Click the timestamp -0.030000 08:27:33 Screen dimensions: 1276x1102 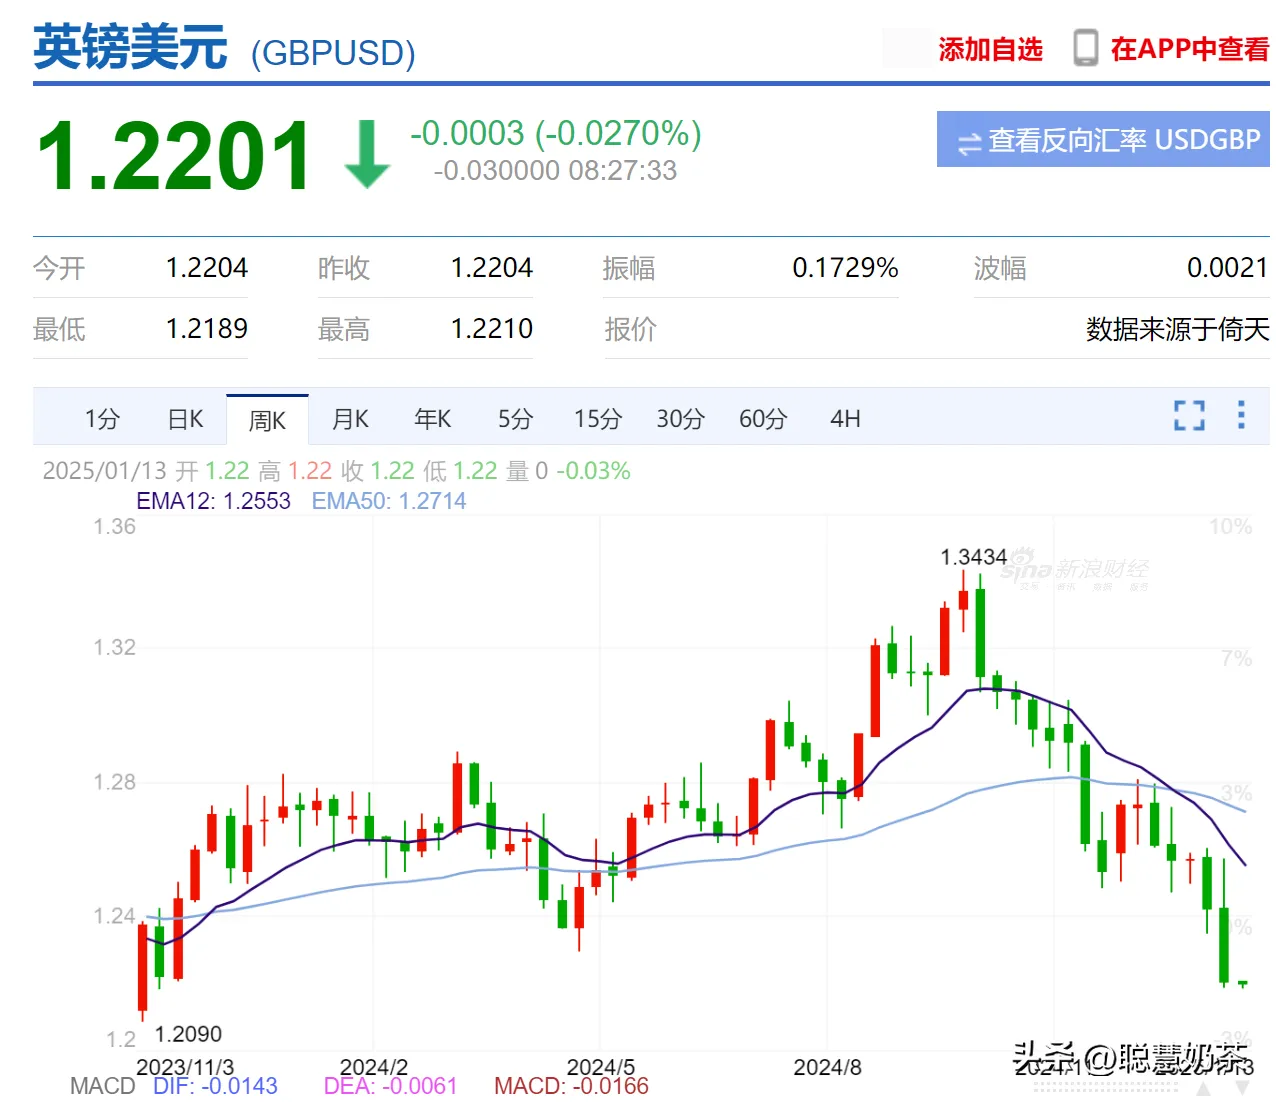(x=555, y=171)
